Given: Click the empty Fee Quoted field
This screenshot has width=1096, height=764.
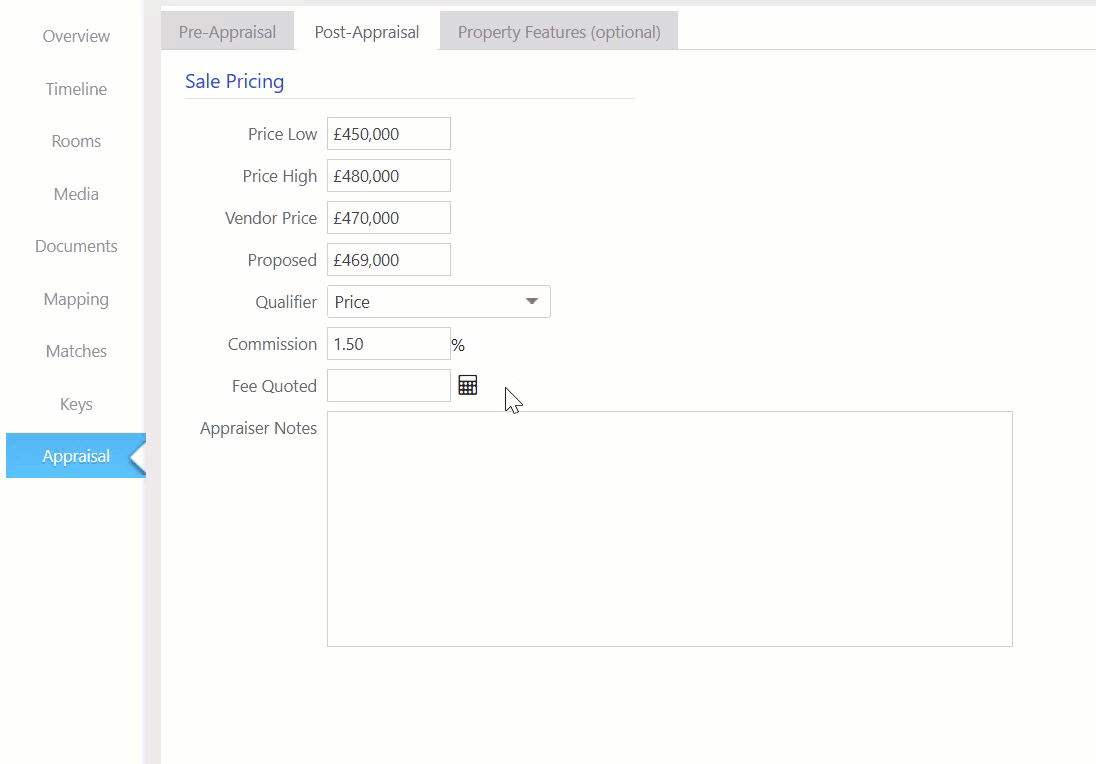Looking at the screenshot, I should point(389,385).
